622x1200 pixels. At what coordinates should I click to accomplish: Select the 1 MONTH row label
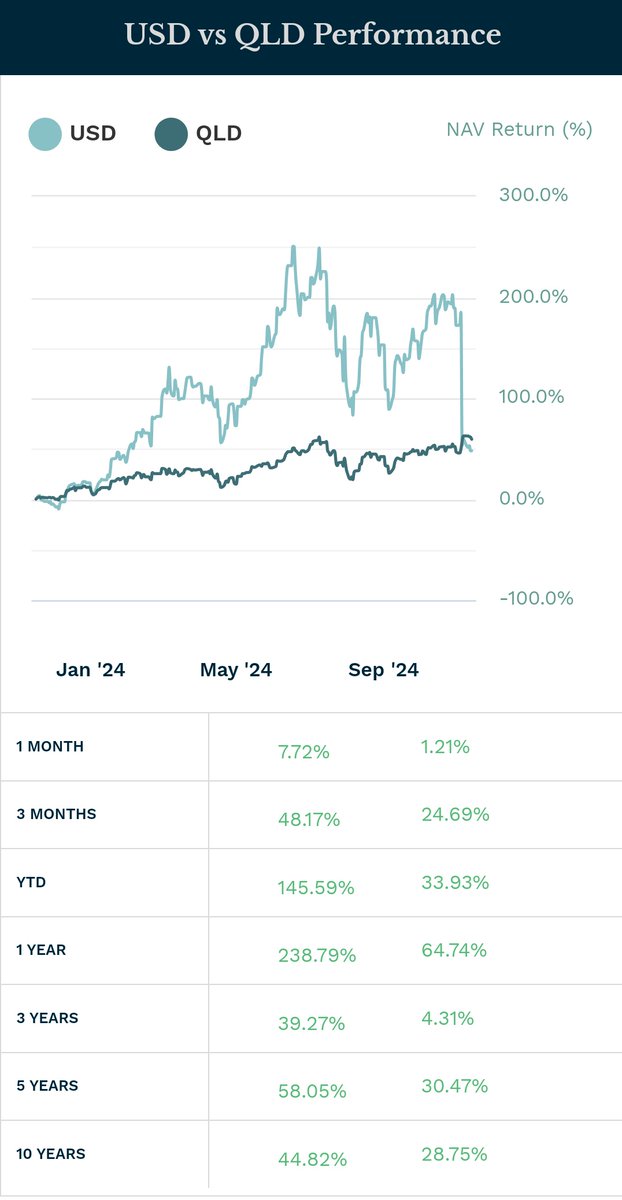click(50, 746)
